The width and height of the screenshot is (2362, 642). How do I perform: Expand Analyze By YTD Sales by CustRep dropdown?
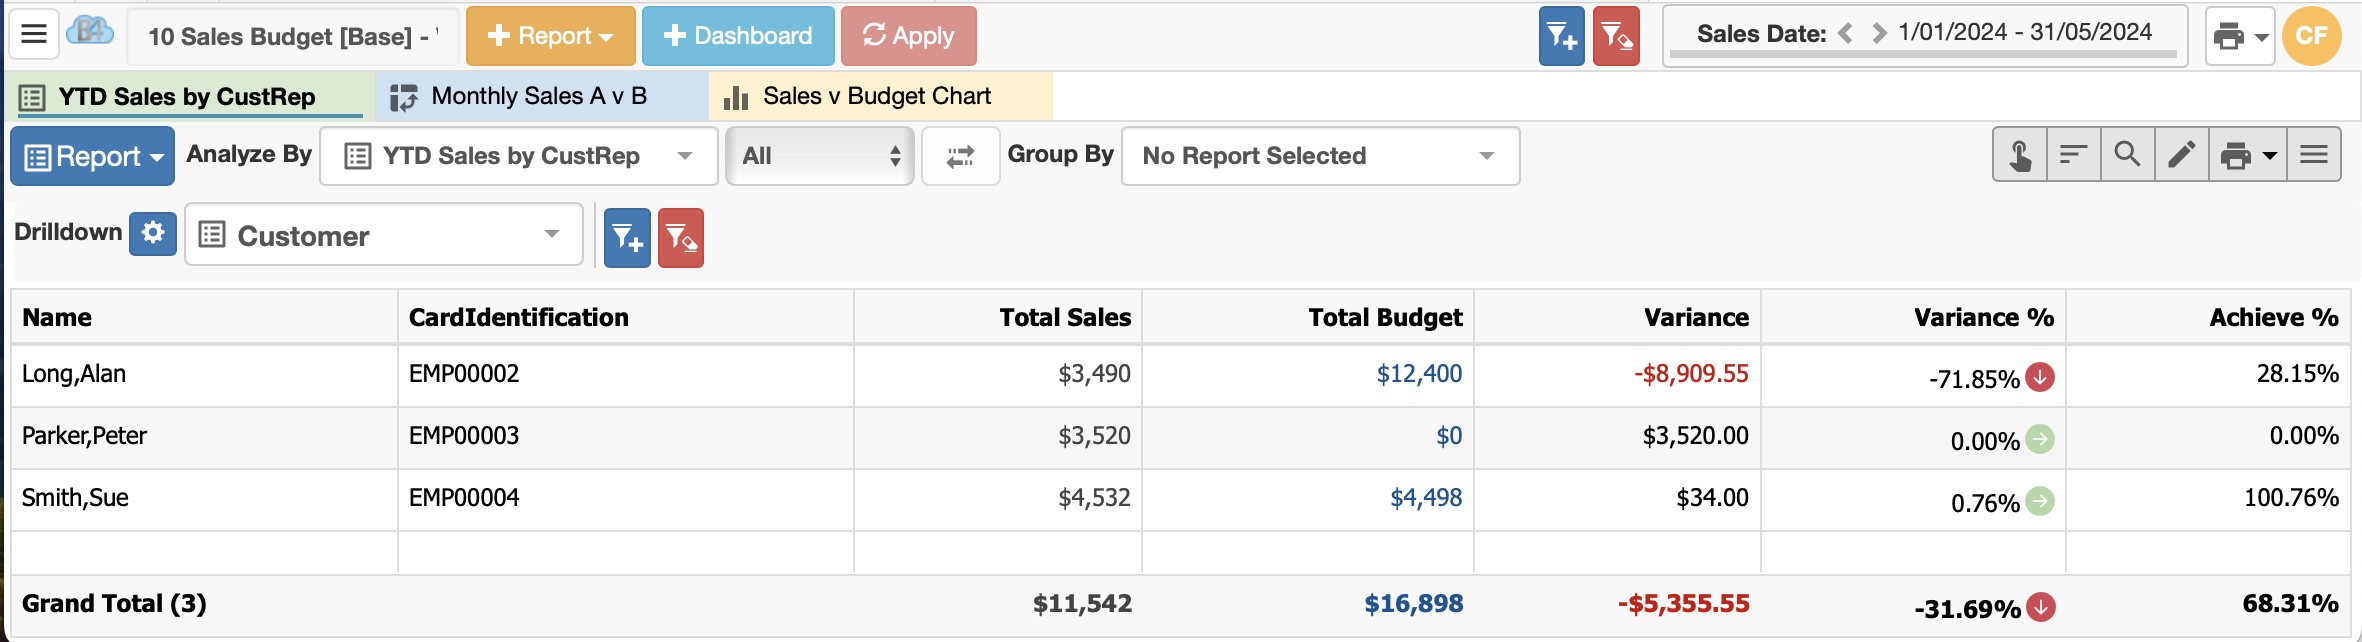point(518,156)
